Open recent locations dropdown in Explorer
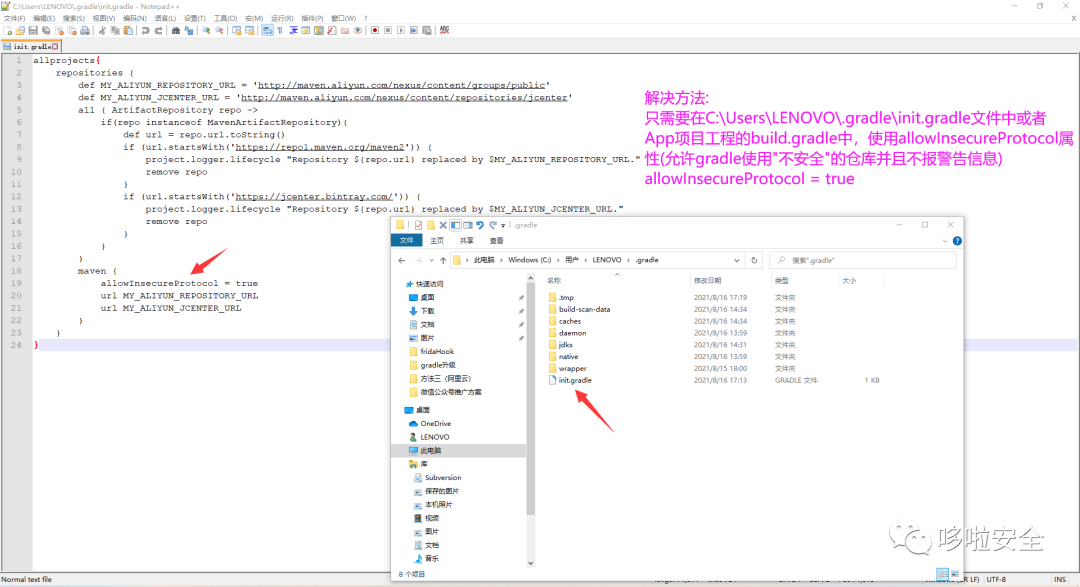This screenshot has height=587, width=1080. coord(431,260)
